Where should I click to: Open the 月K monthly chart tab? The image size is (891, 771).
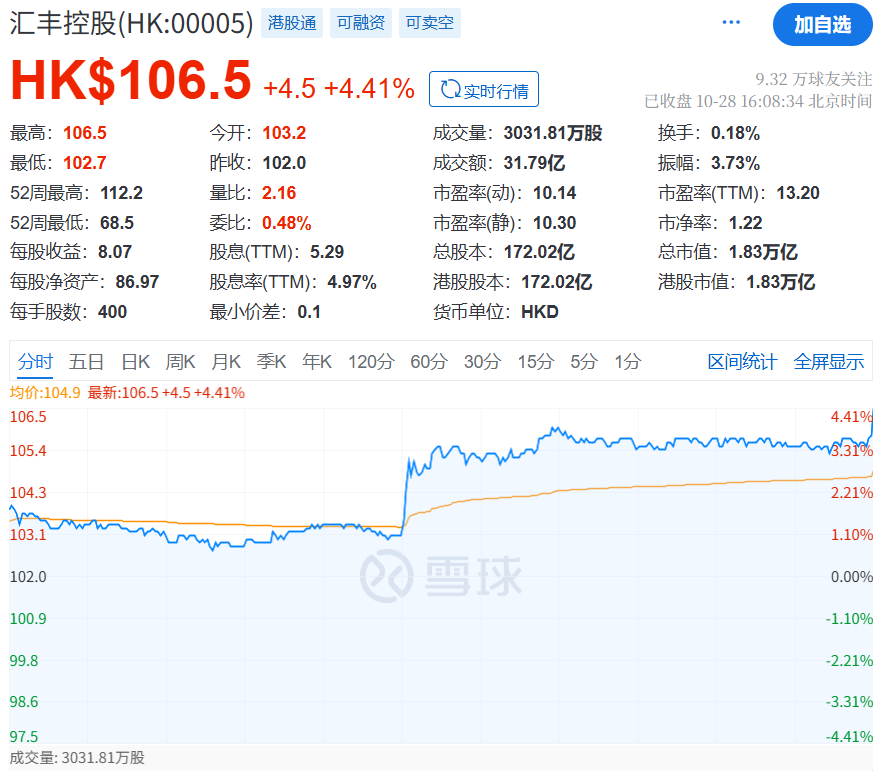point(226,362)
